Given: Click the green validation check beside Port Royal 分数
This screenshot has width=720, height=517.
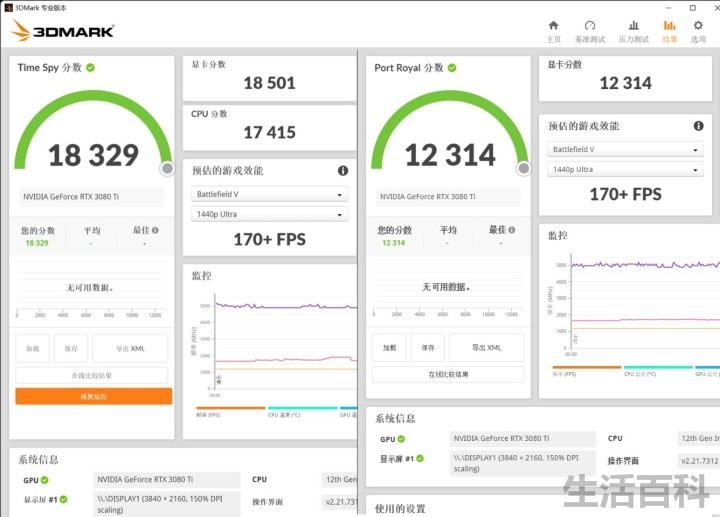Looking at the screenshot, I should click(452, 68).
